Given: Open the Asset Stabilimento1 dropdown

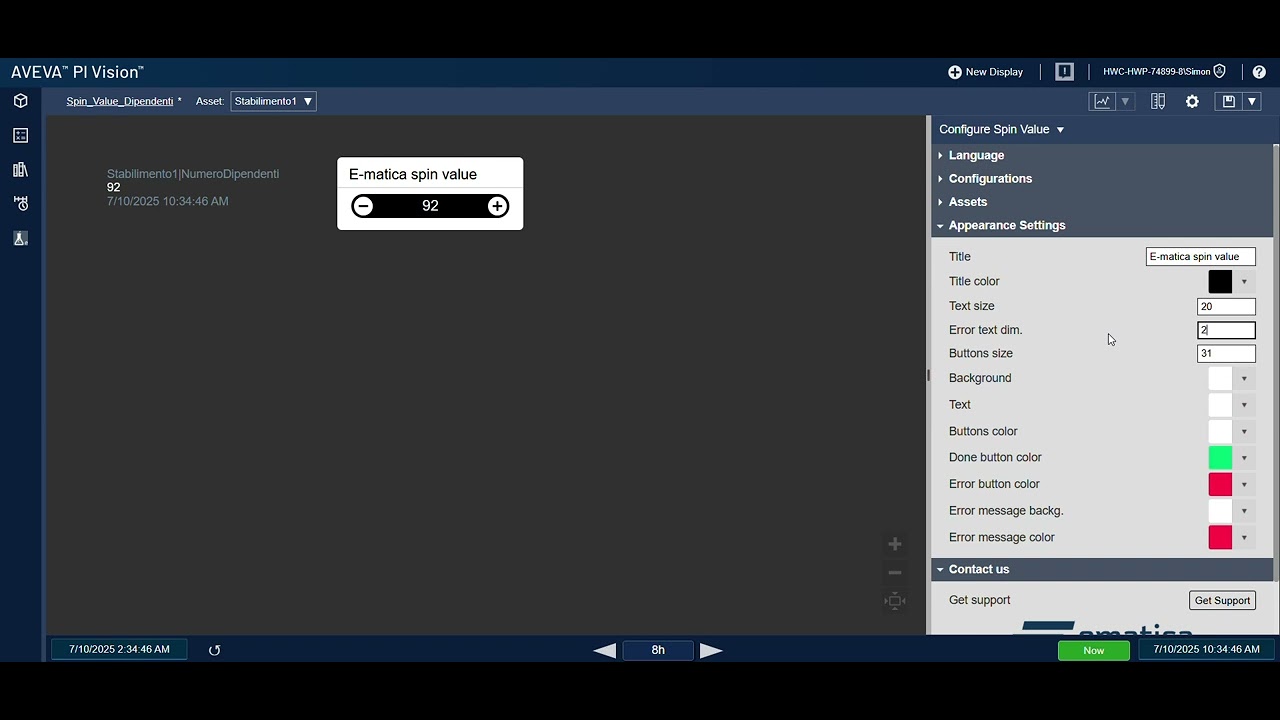Looking at the screenshot, I should click(x=273, y=101).
